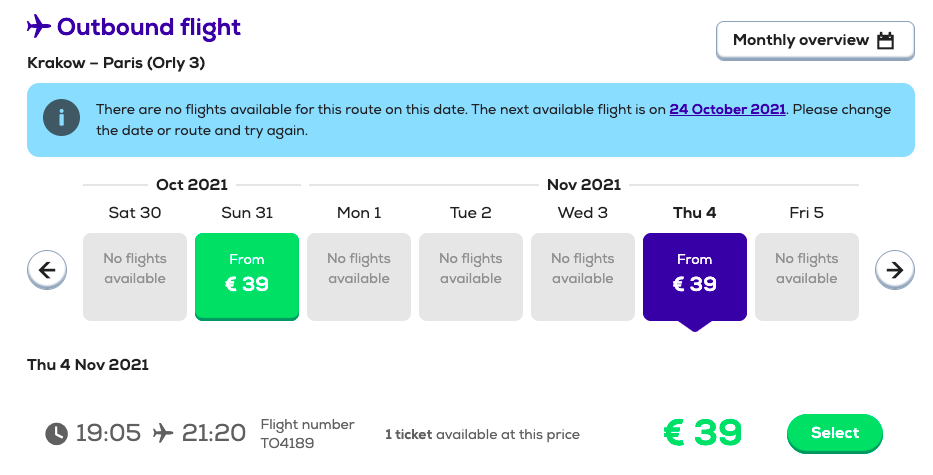Click the next dates right arrow
Image resolution: width=933 pixels, height=475 pixels.
894,270
